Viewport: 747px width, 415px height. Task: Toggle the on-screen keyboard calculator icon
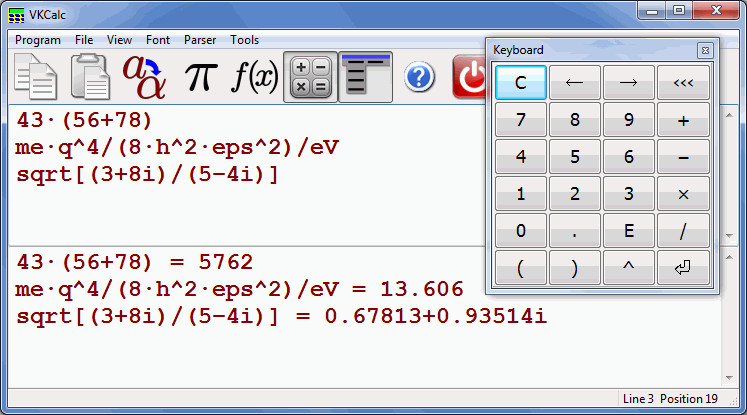point(311,77)
